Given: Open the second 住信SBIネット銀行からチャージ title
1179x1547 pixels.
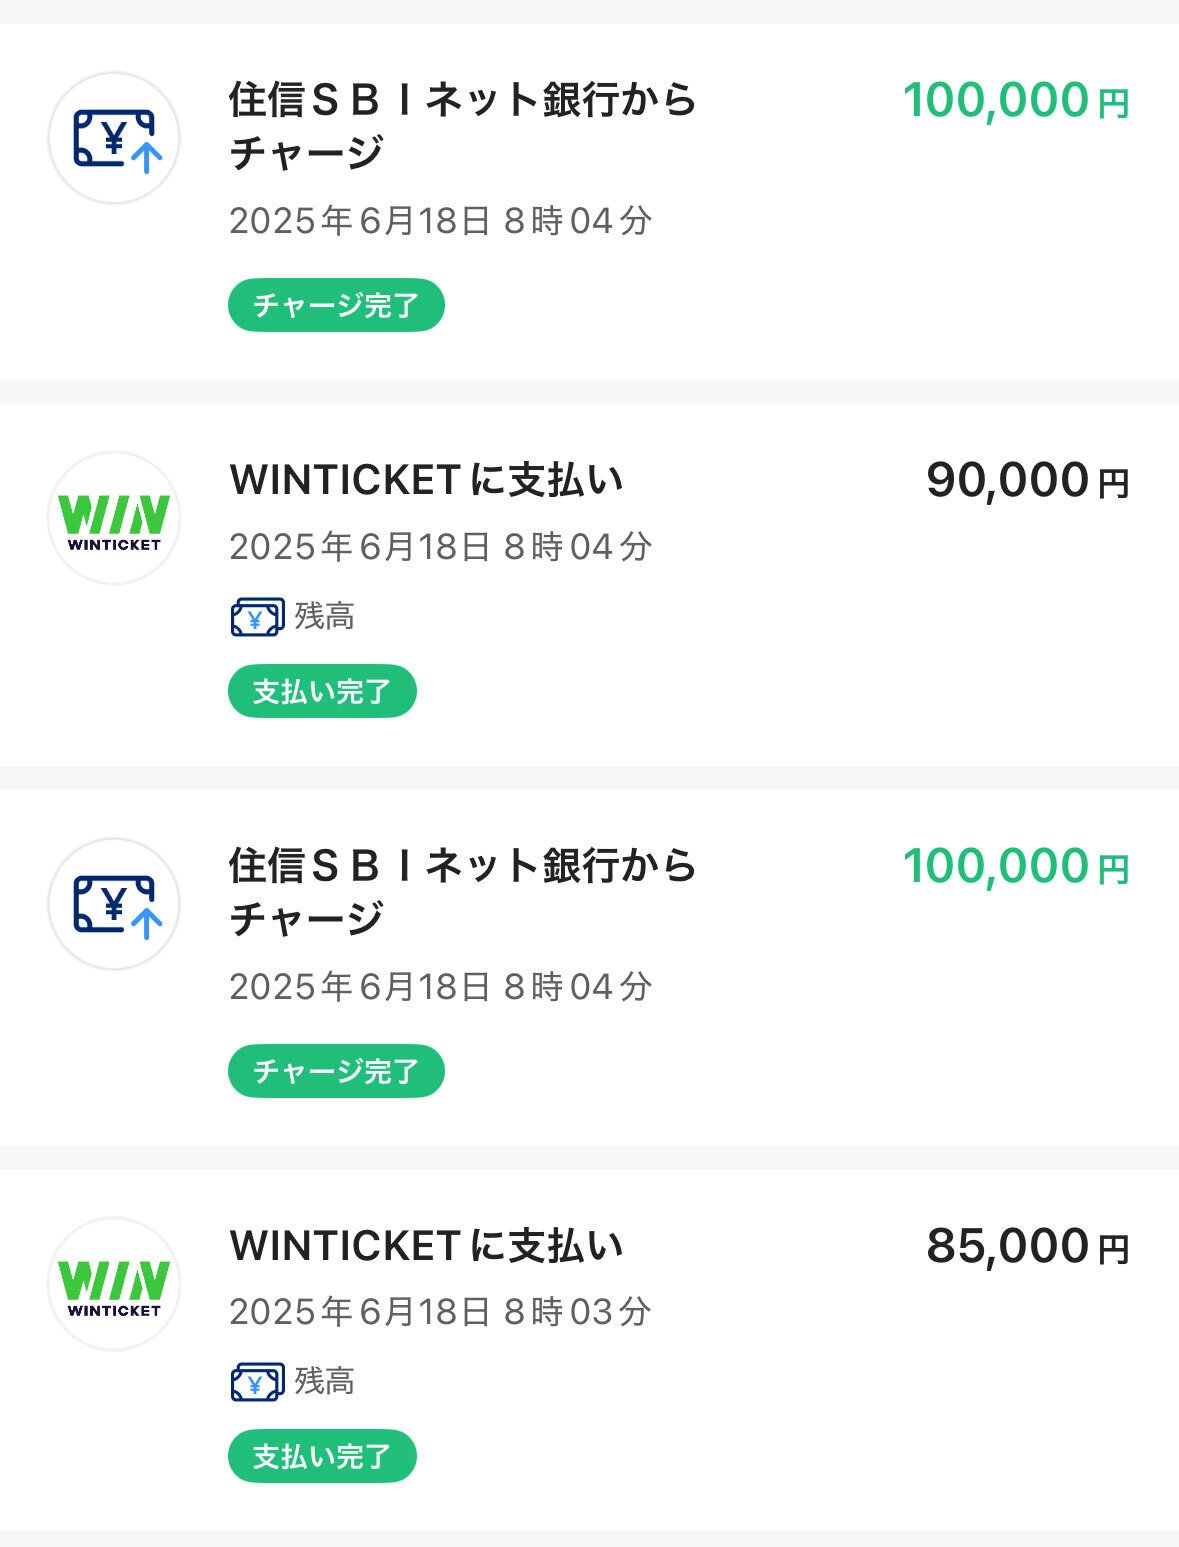Looking at the screenshot, I should click(x=462, y=892).
